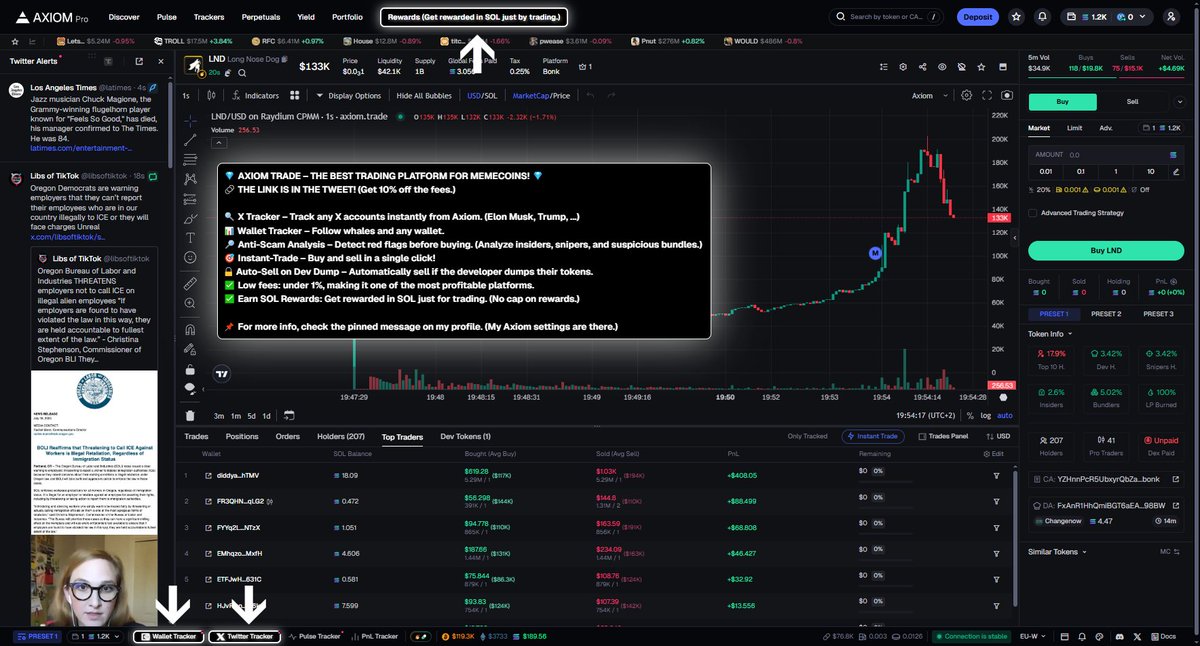Open the watchlist star icon in the header

pyautogui.click(x=1017, y=17)
